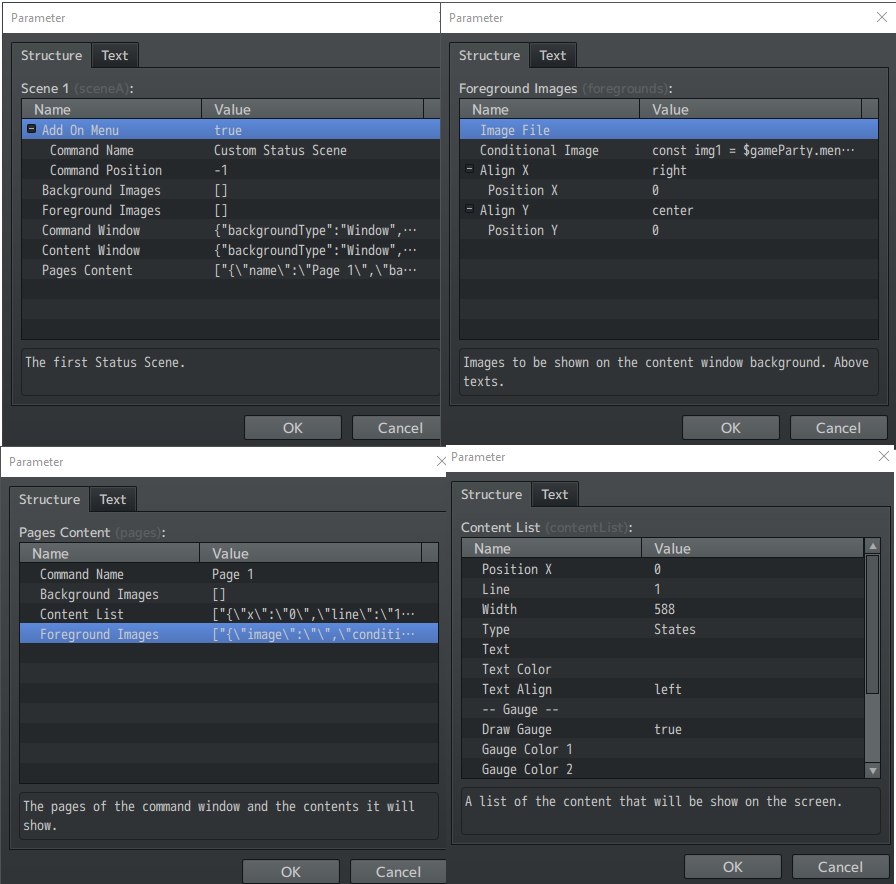Click Value column header in Pages Content table
The image size is (896, 884).
coord(310,553)
